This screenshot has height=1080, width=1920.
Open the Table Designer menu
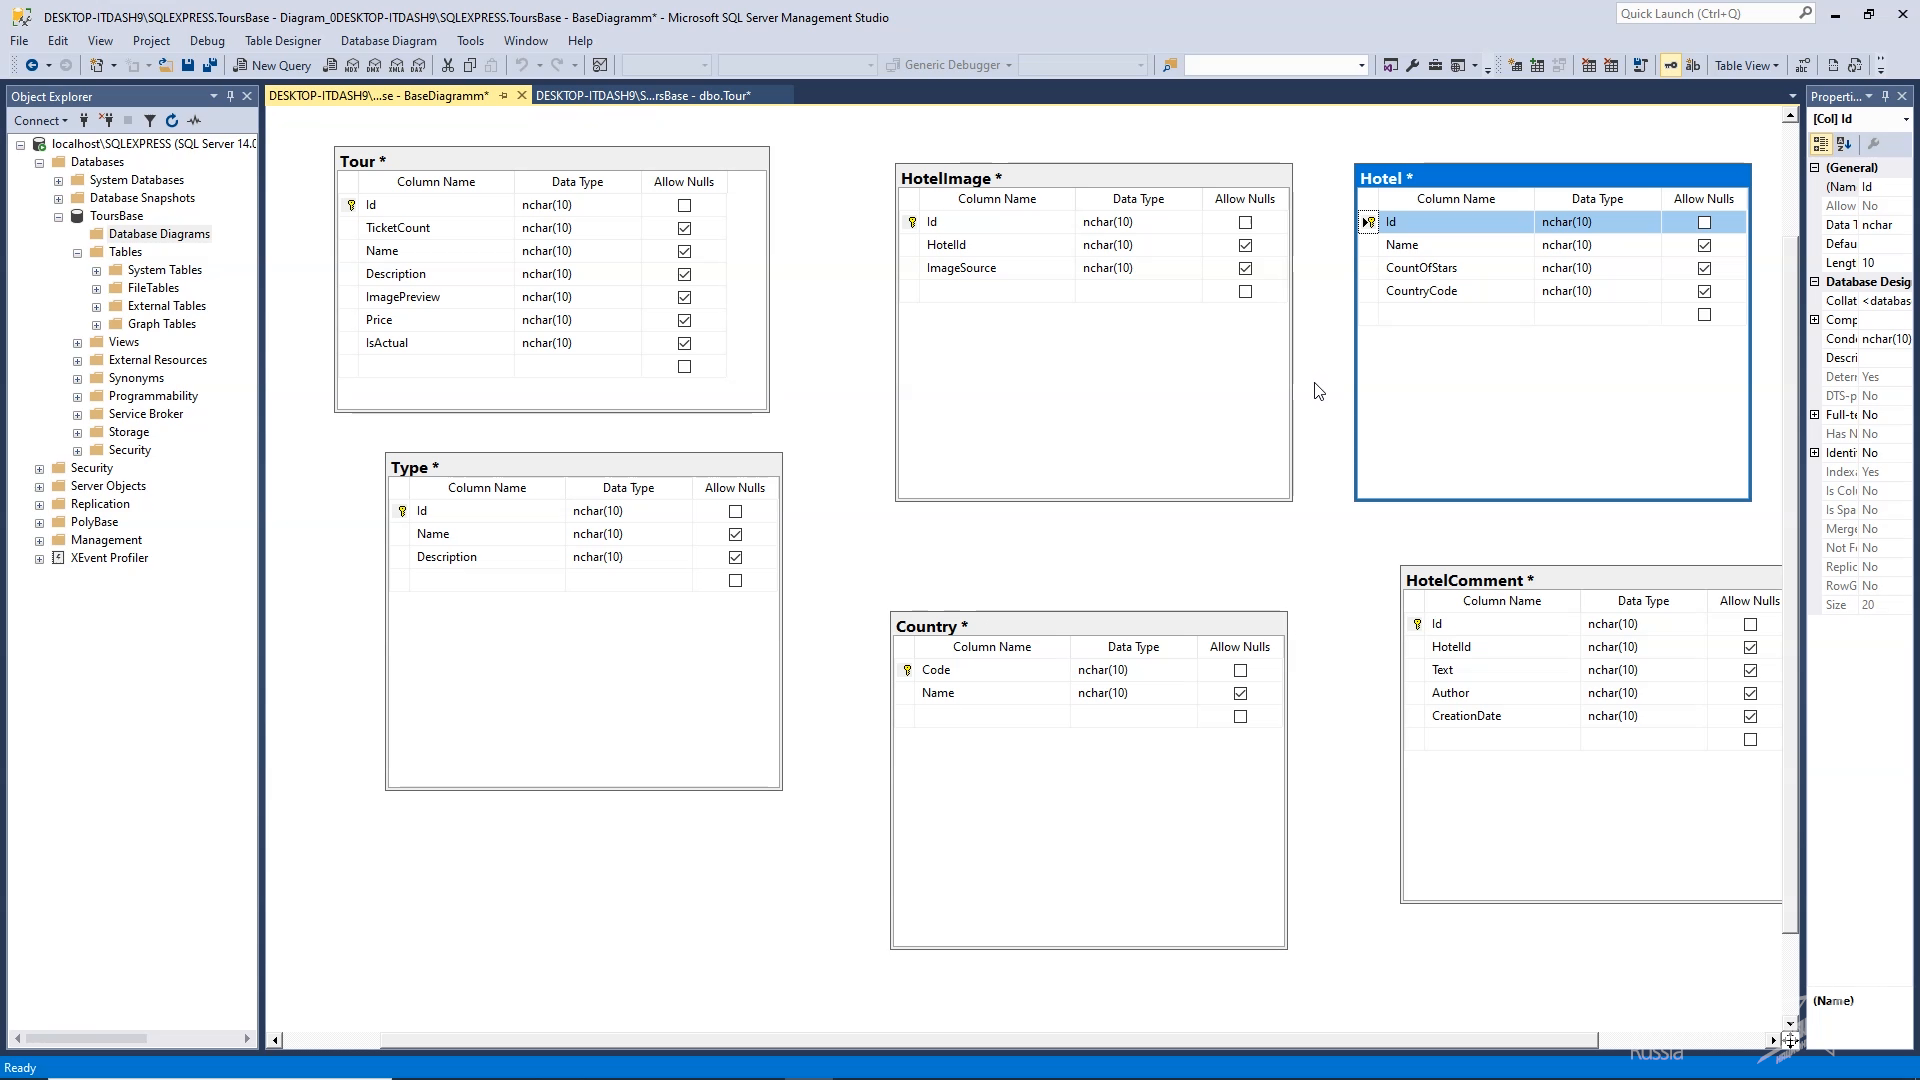pos(283,41)
